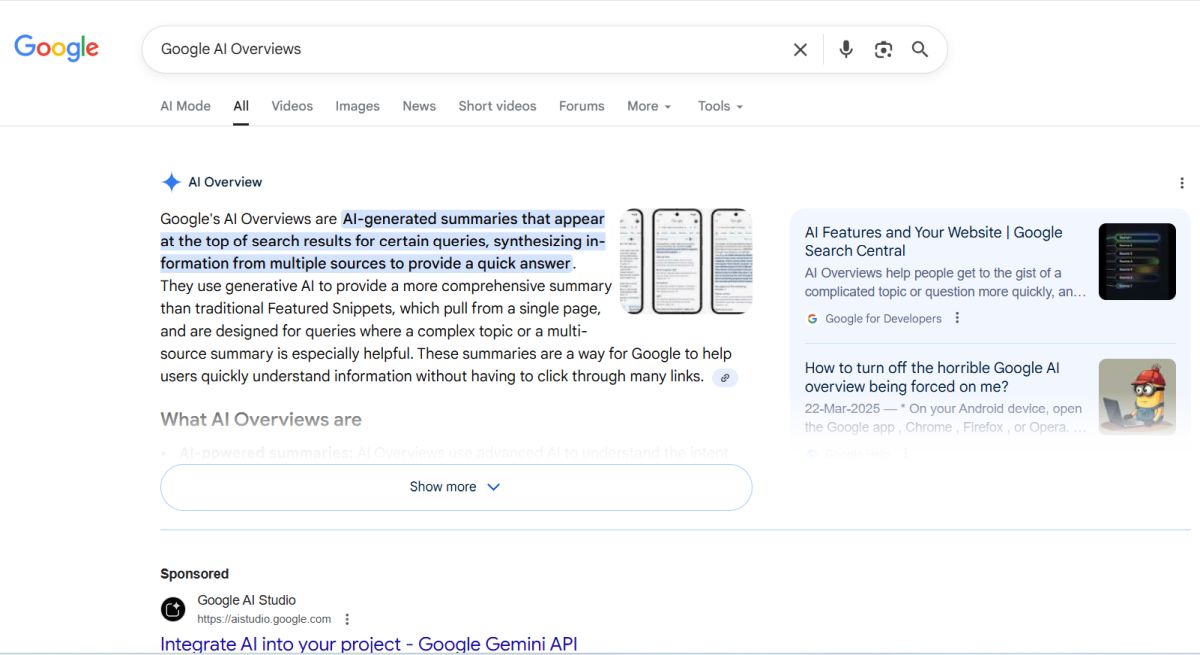Click the magnifying glass search button

click(x=920, y=50)
